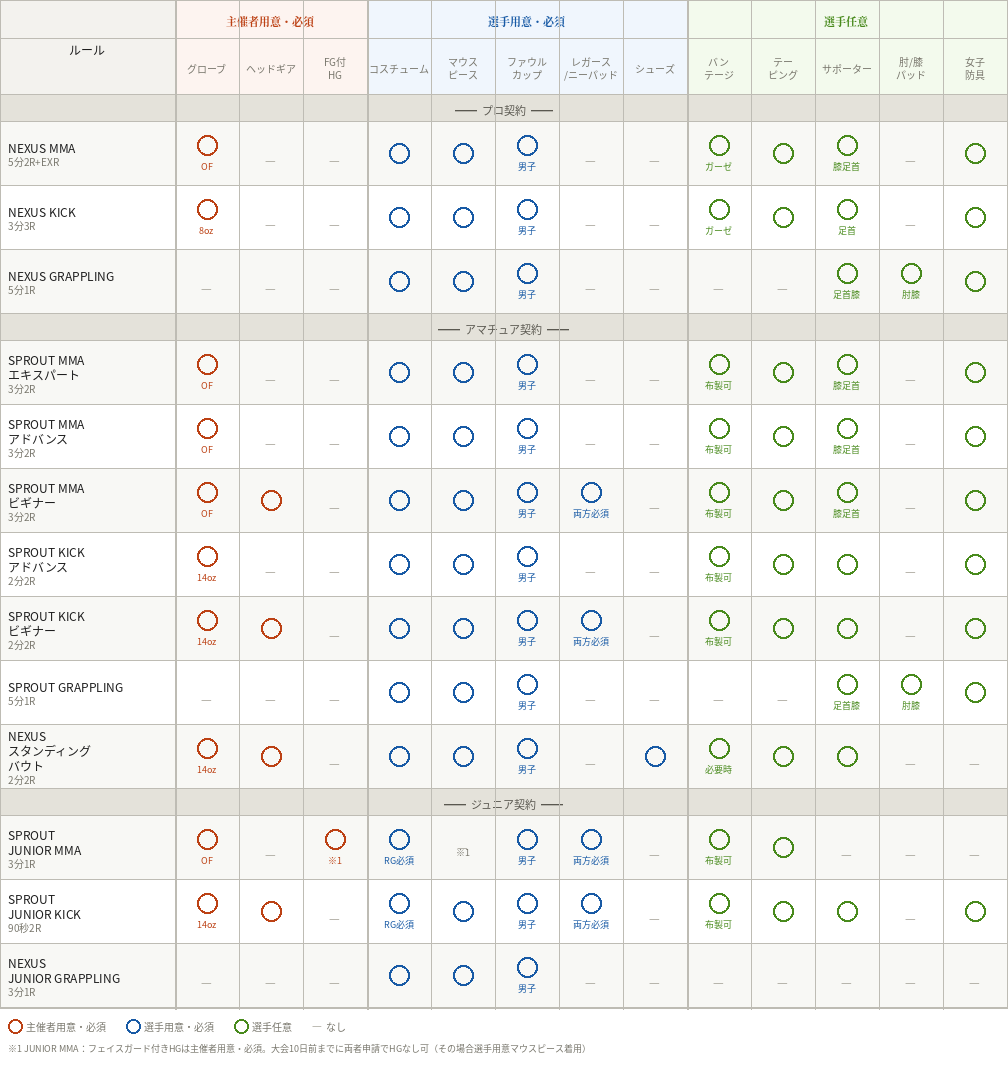Click the red circle icon in the legend
This screenshot has height=1069, width=1008.
15,1027
